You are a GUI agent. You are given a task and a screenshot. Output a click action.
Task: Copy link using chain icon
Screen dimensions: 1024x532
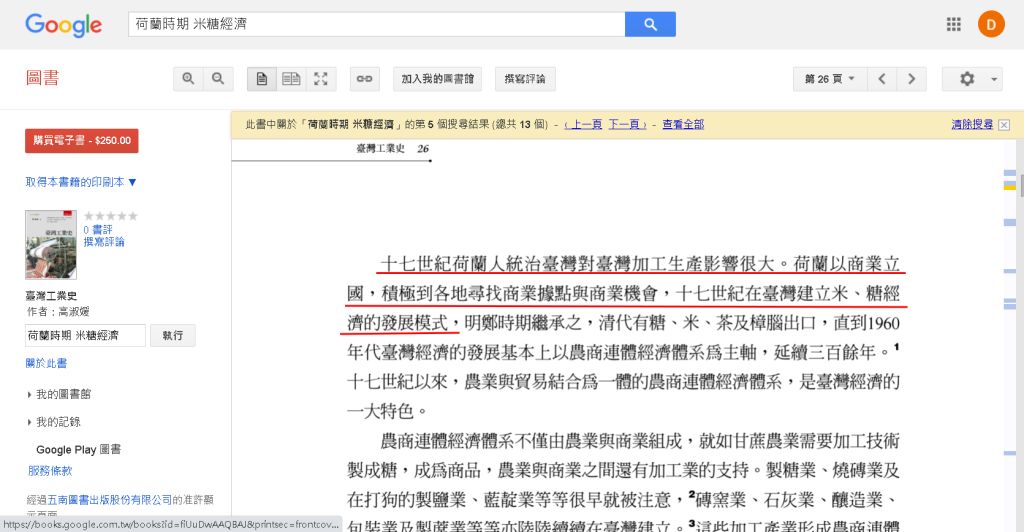365,79
